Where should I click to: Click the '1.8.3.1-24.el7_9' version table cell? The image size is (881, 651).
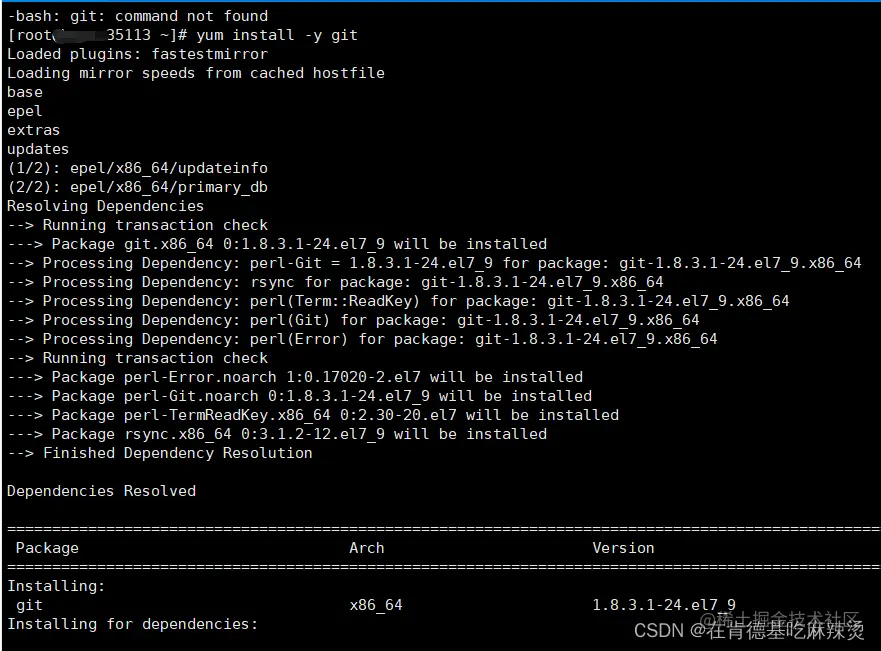pos(664,606)
